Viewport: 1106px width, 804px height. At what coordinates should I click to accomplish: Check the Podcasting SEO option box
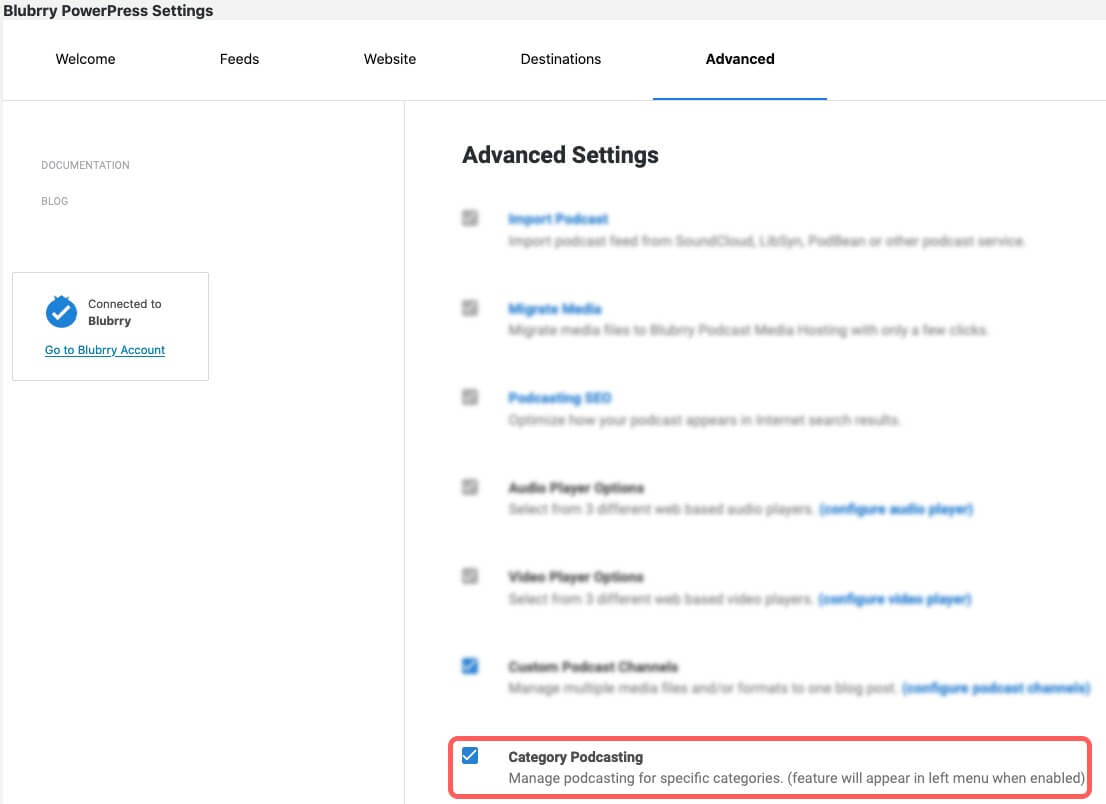470,397
